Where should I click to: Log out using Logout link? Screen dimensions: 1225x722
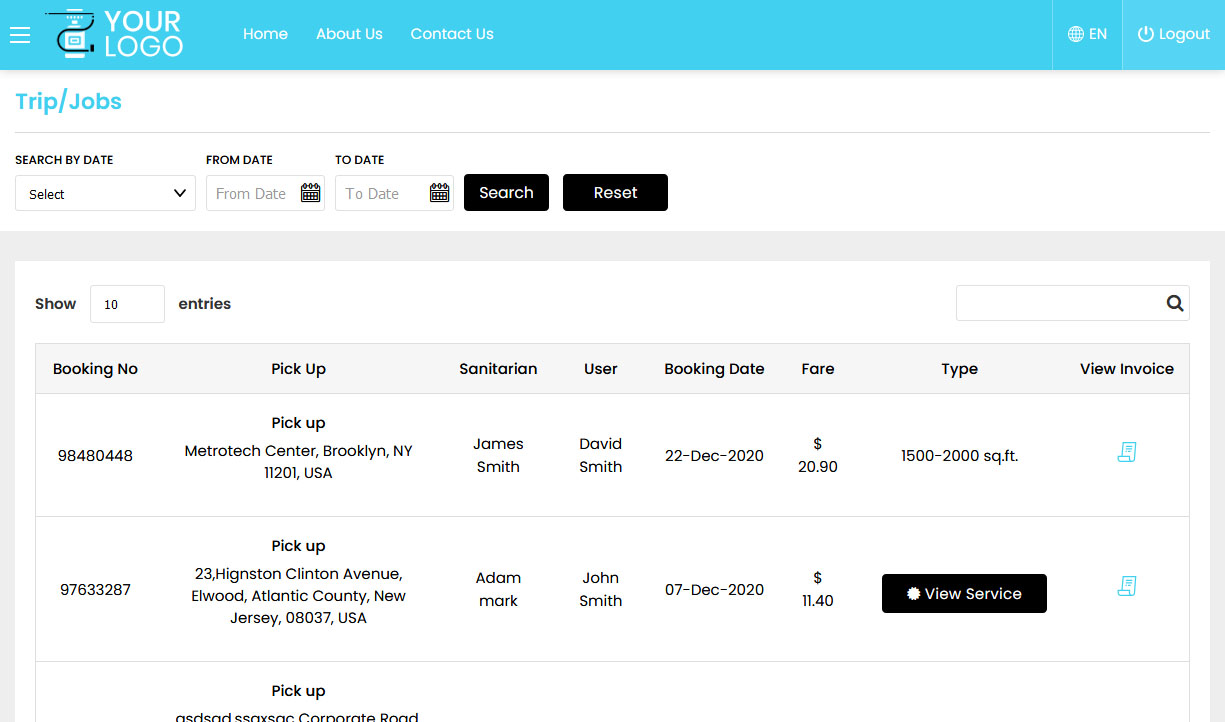pos(1174,34)
